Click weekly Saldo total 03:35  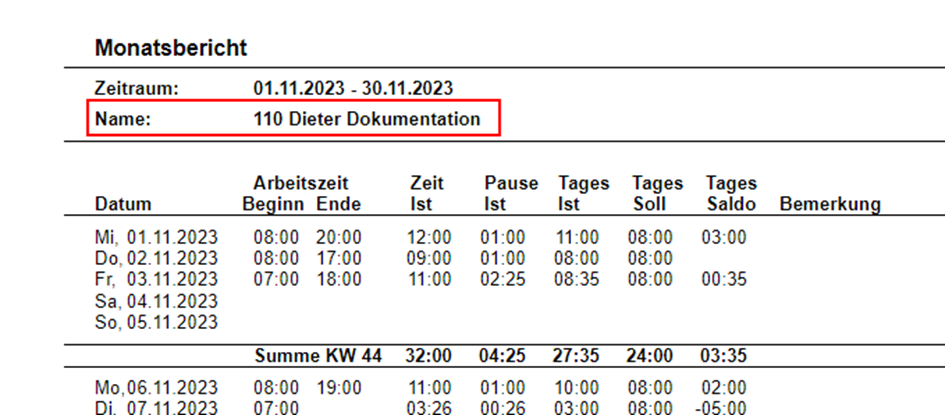(723, 356)
